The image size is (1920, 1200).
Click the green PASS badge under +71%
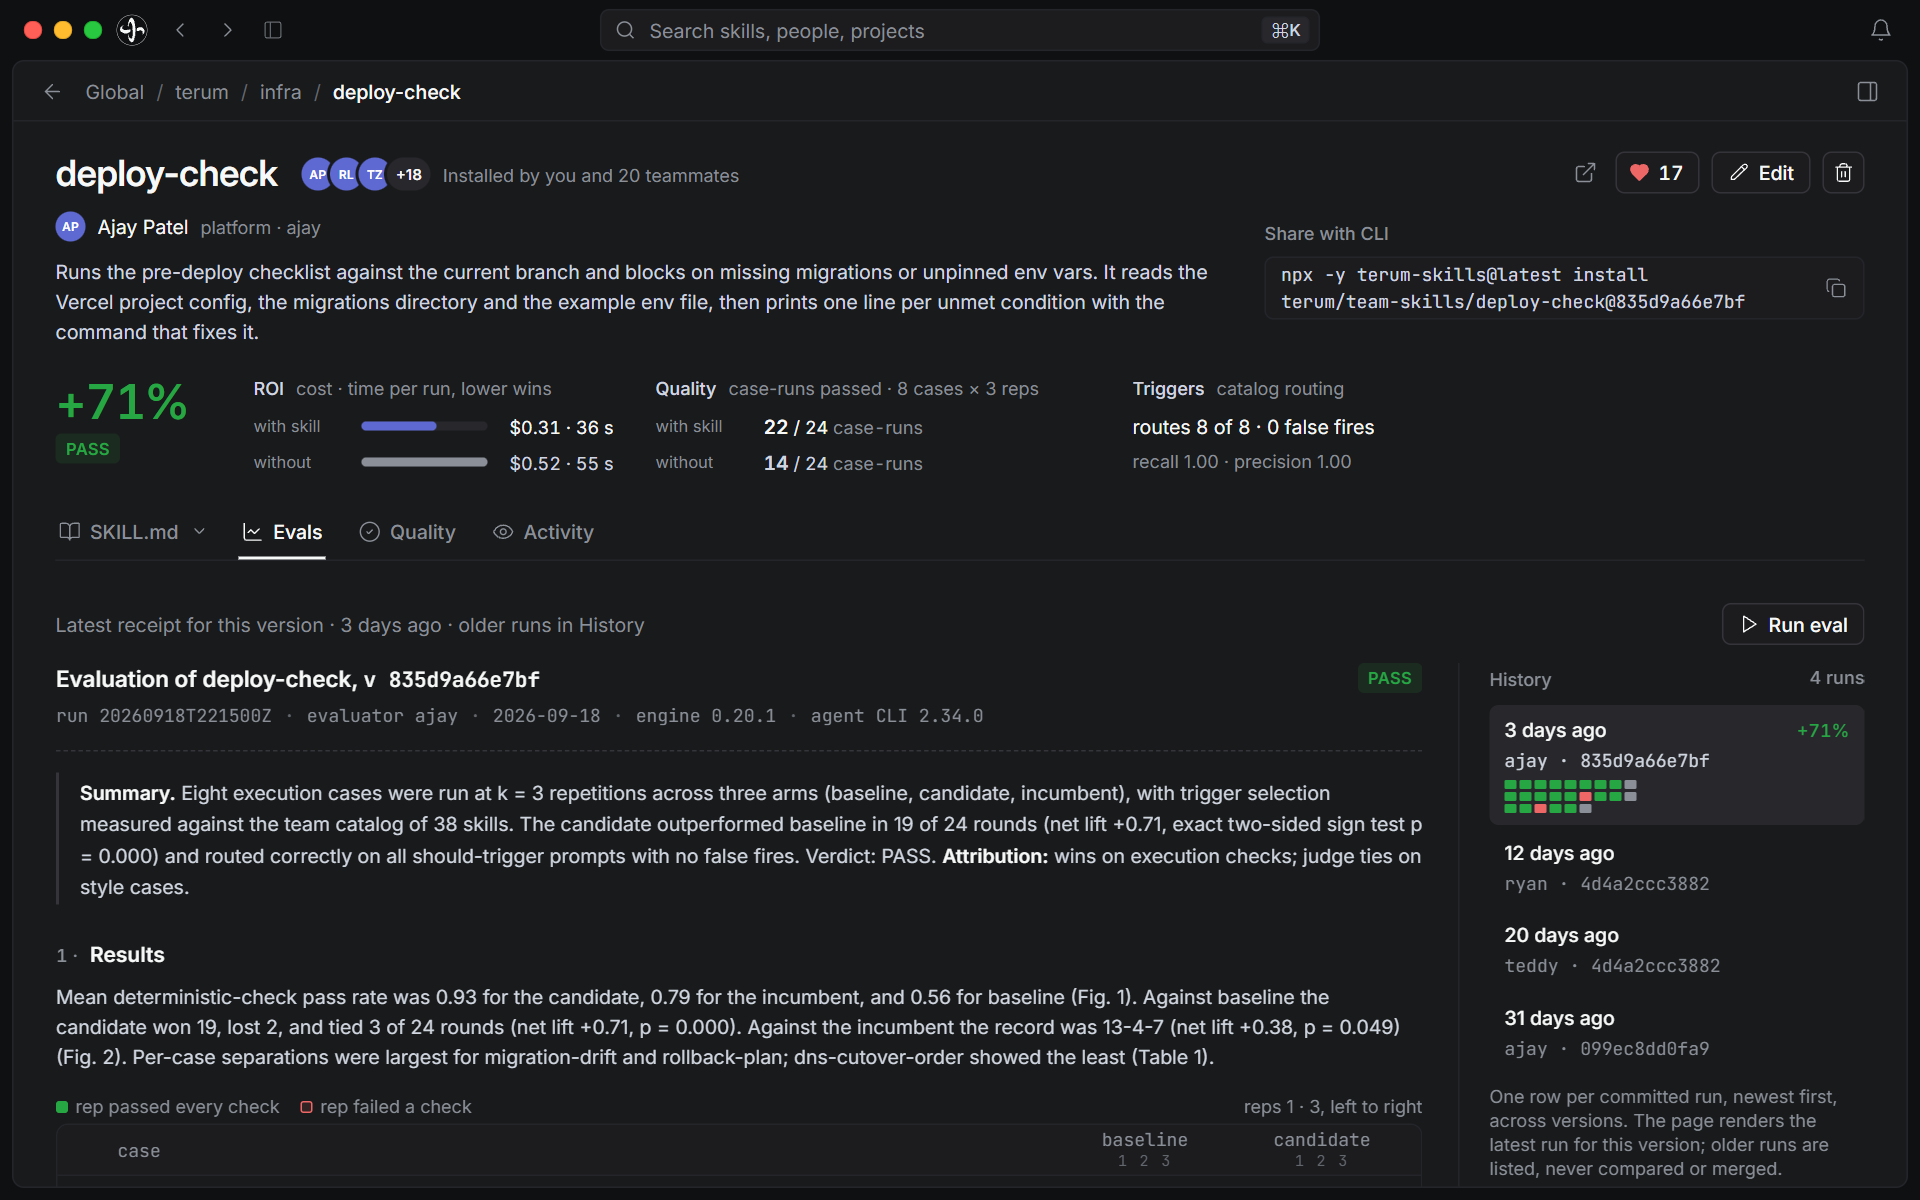[x=88, y=449]
